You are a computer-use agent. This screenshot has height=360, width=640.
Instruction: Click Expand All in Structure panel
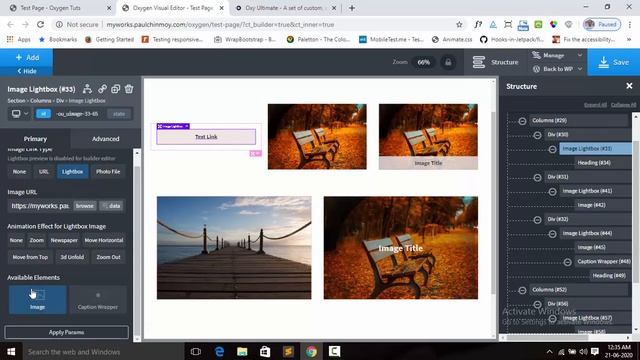(595, 105)
